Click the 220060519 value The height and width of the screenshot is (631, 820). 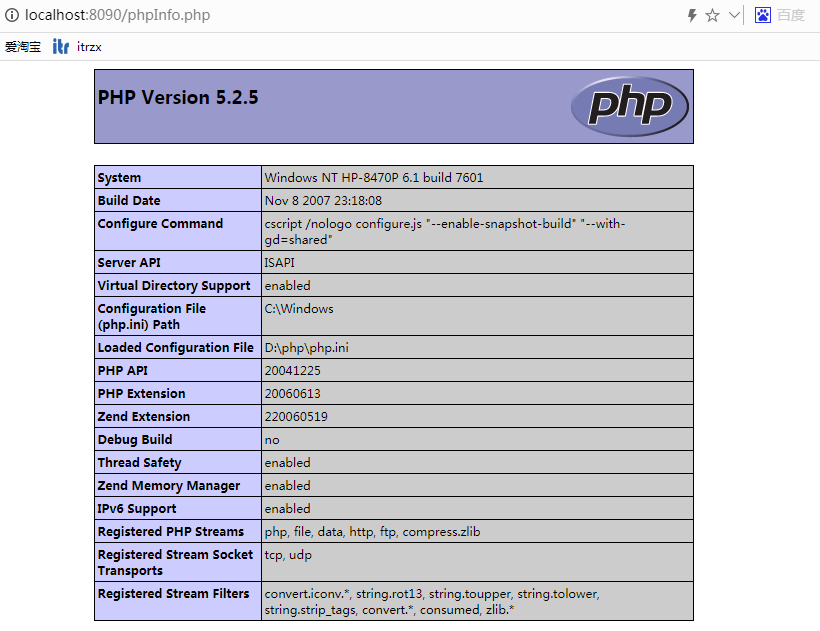click(296, 417)
